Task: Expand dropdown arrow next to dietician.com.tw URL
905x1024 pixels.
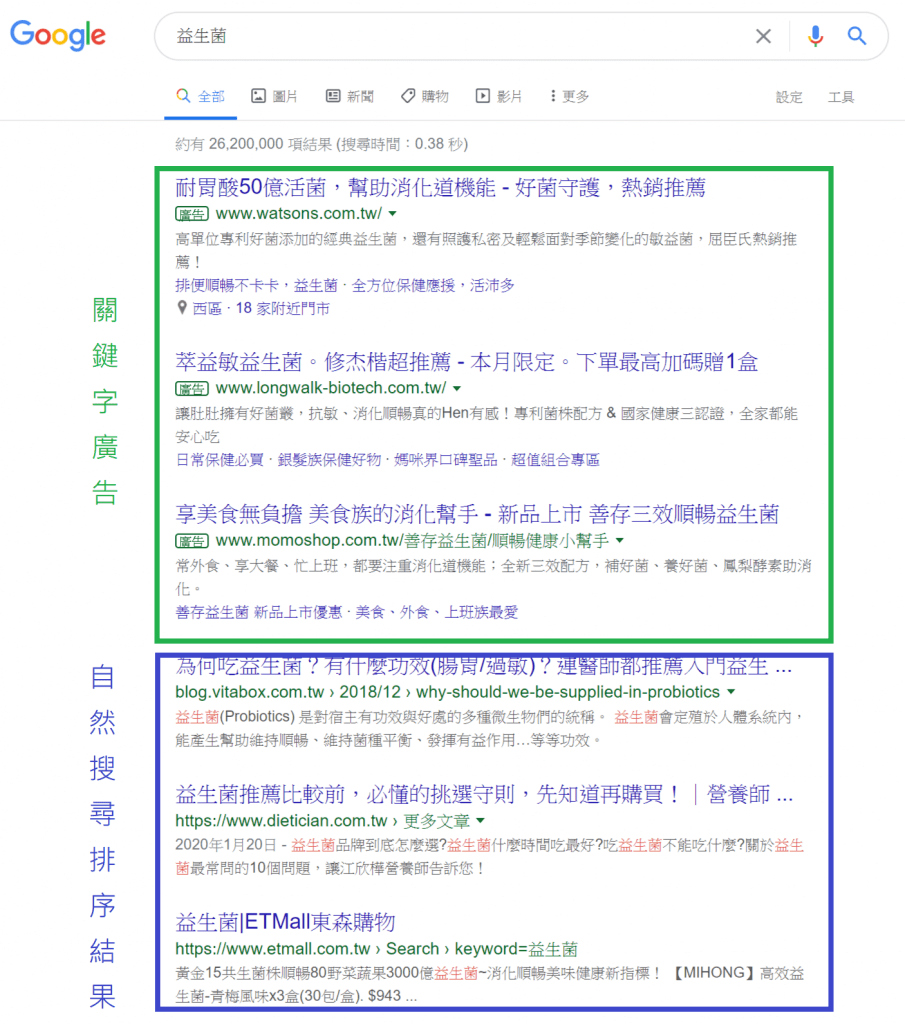Action: pos(481,820)
